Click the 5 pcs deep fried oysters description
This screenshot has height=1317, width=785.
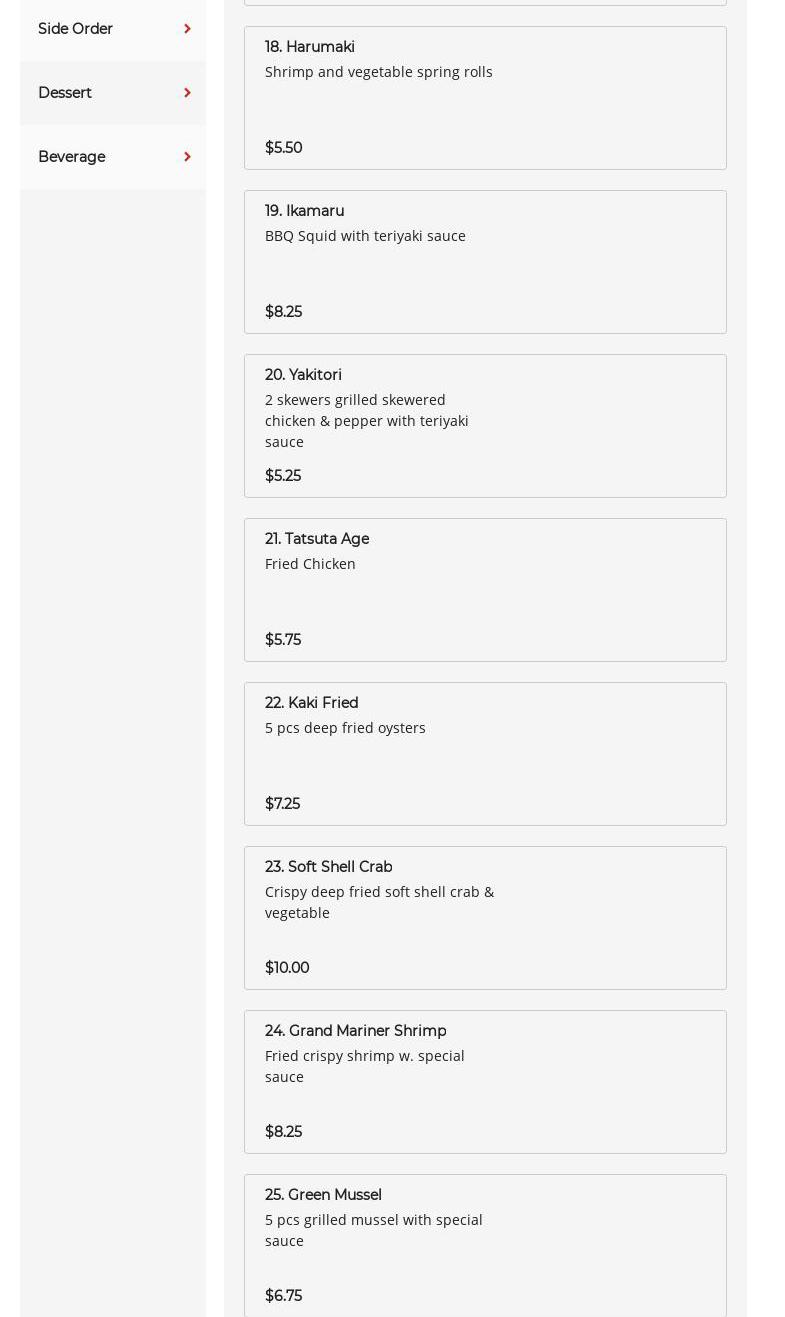coord(345,728)
